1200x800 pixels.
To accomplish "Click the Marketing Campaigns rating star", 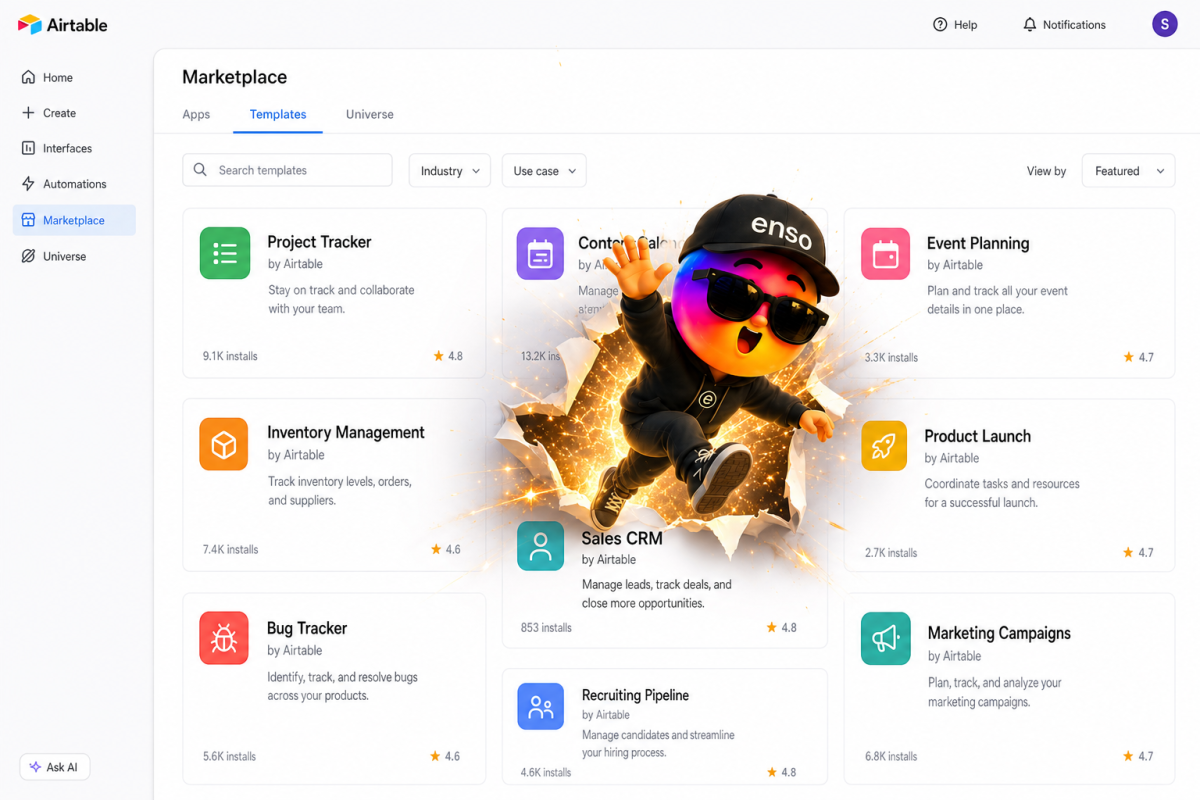I will (1129, 756).
